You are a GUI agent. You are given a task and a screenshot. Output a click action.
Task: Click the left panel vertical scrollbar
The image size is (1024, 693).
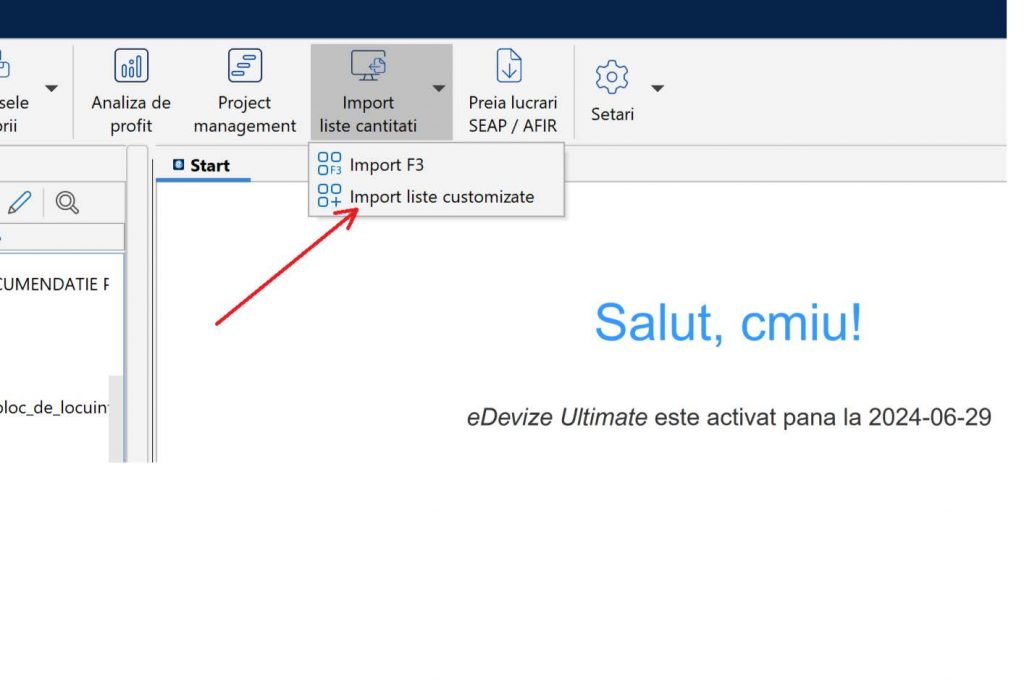pyautogui.click(x=116, y=418)
